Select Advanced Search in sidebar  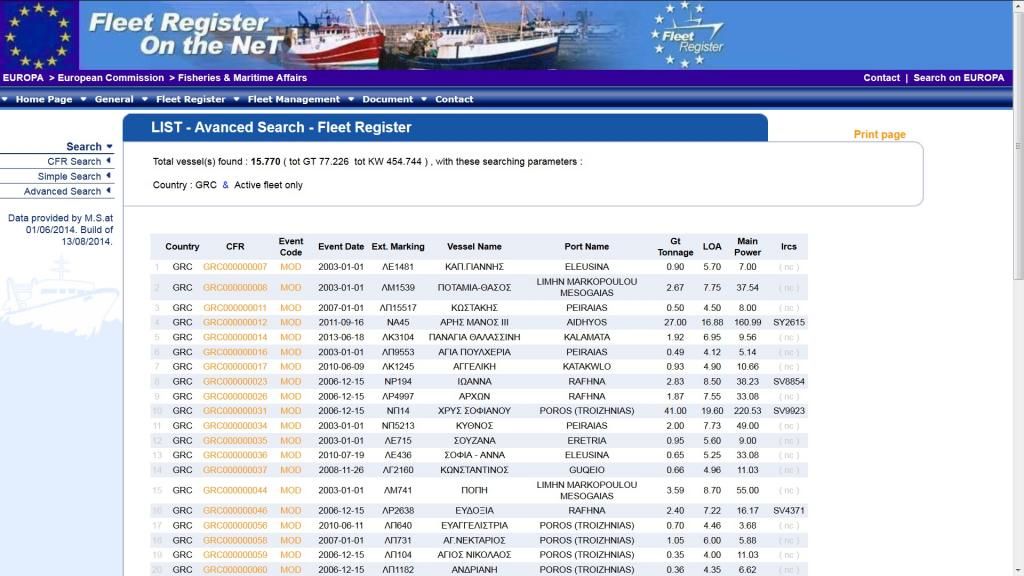[x=62, y=191]
